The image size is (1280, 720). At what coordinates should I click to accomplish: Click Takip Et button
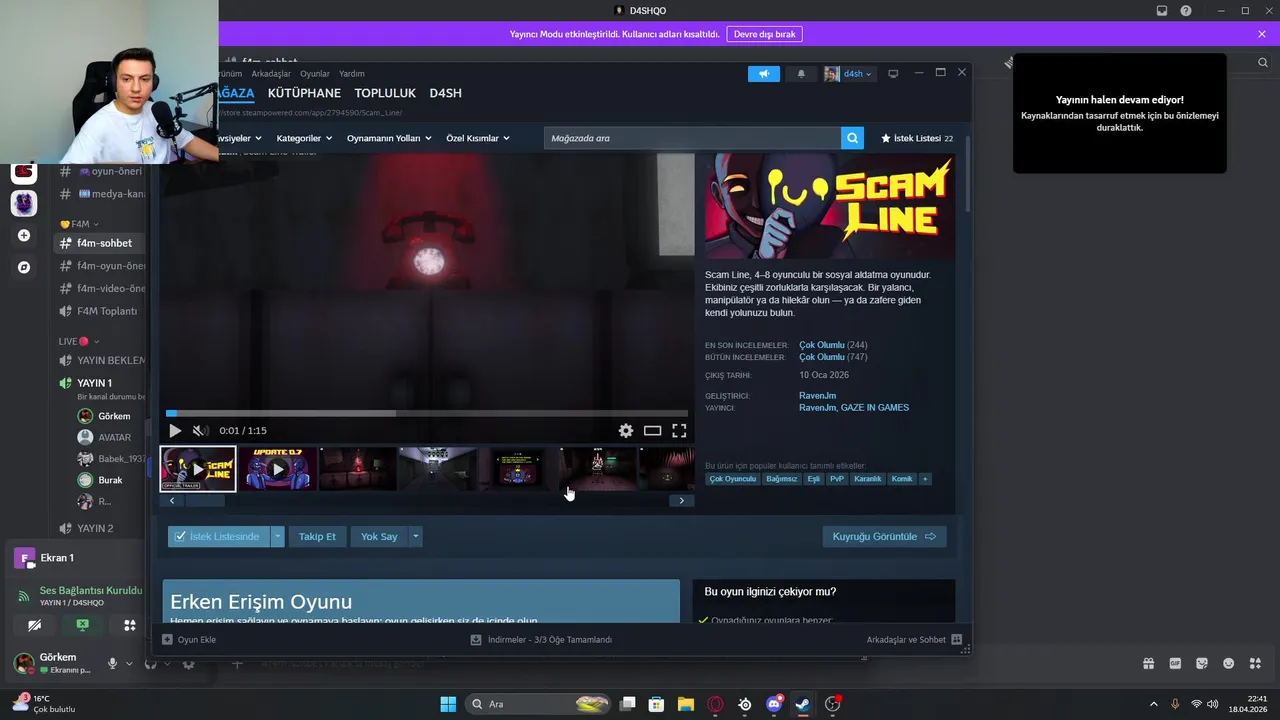[317, 537]
